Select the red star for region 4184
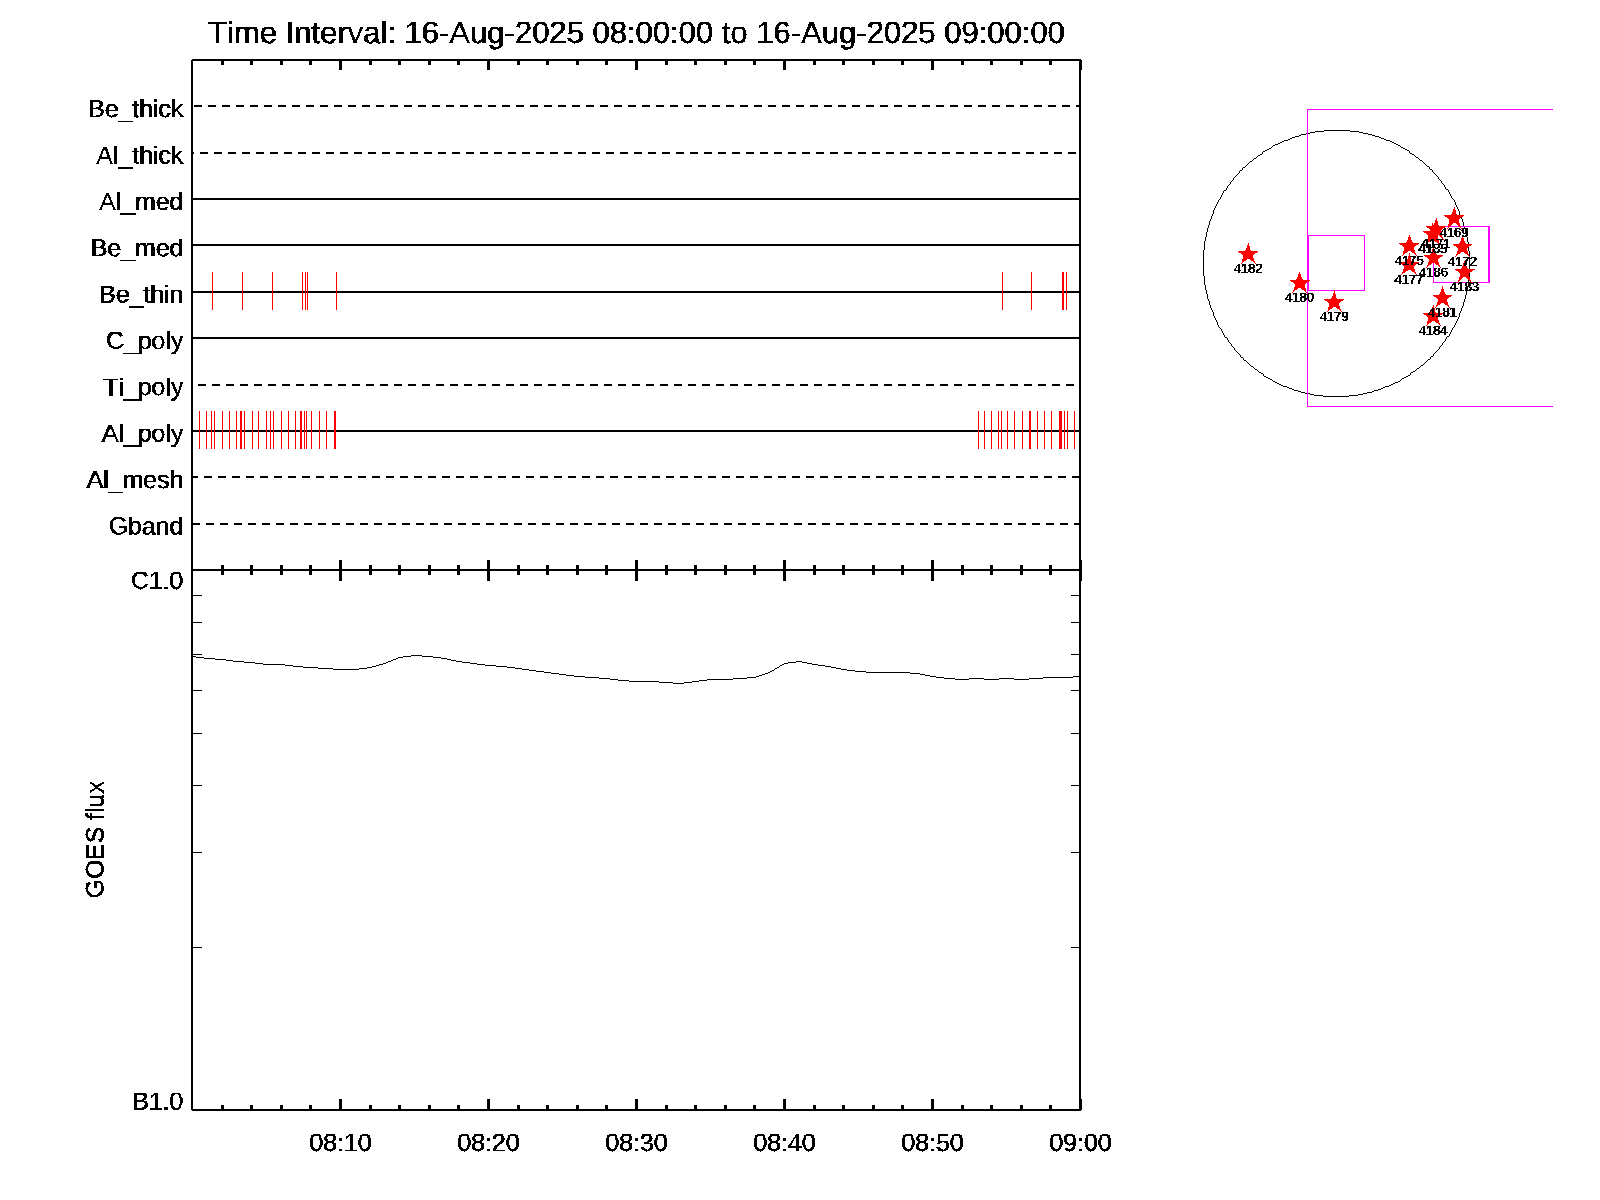This screenshot has width=1600, height=1200. (1433, 317)
